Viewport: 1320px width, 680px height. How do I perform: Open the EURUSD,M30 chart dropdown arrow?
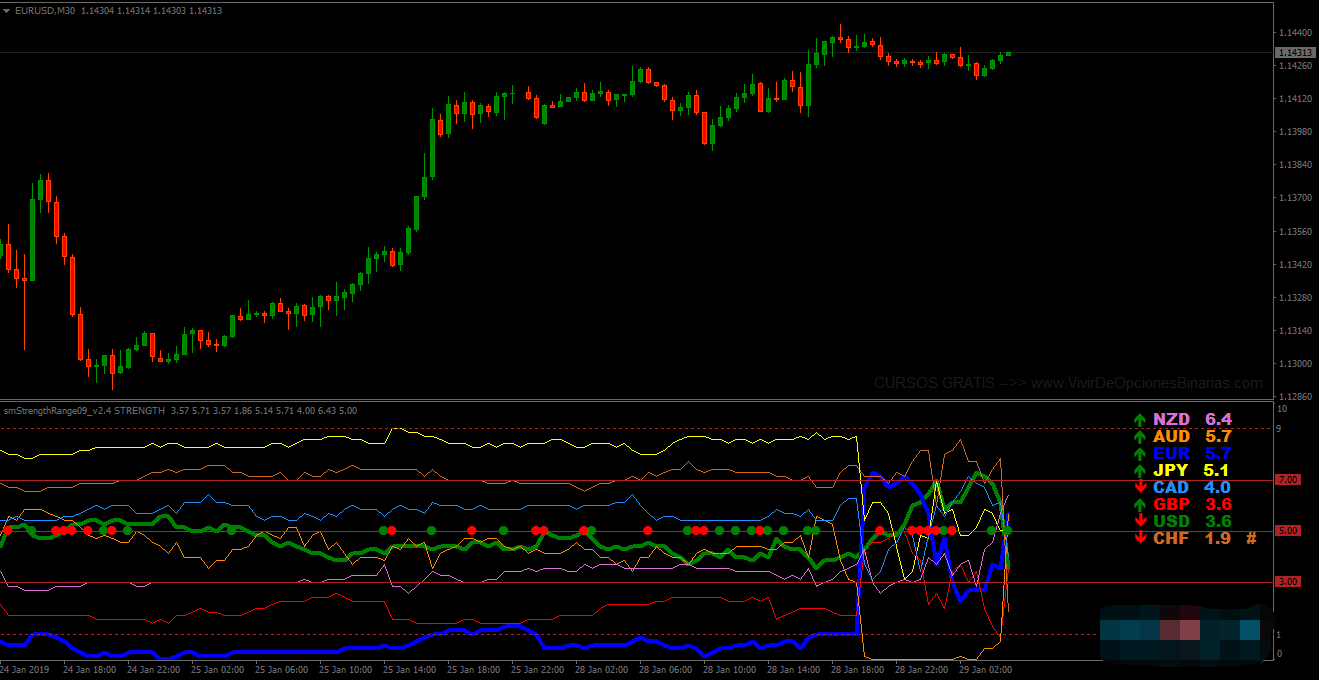(7, 10)
